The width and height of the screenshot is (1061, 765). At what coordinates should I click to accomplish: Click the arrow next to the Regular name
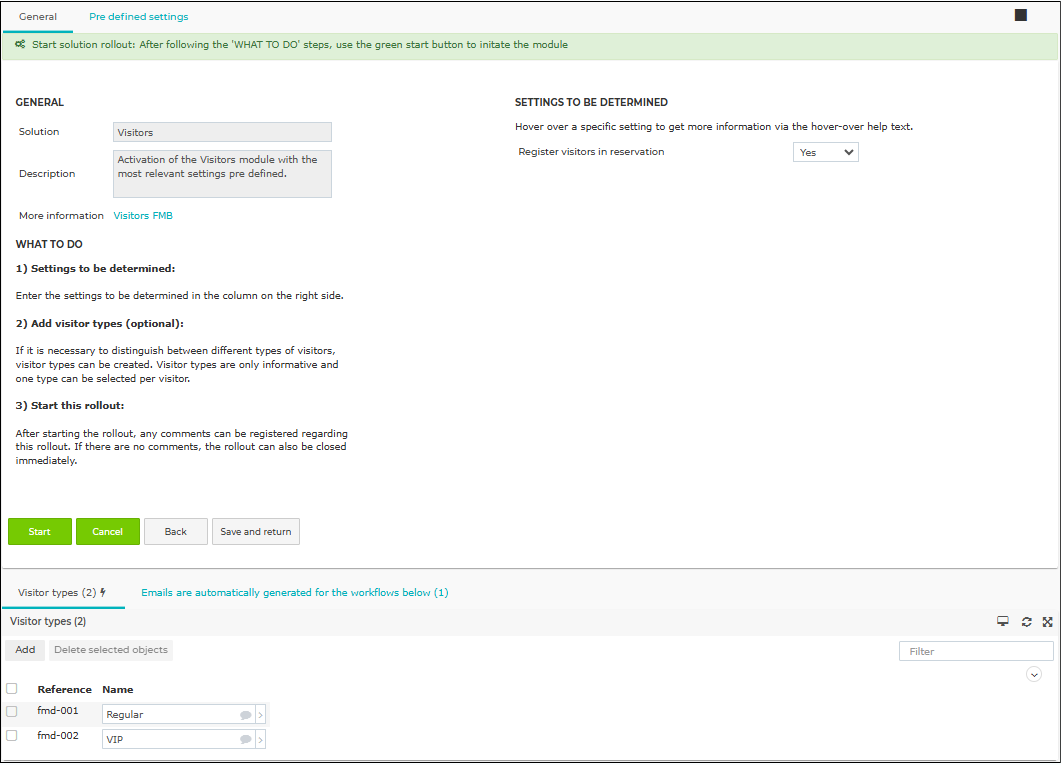pos(261,715)
